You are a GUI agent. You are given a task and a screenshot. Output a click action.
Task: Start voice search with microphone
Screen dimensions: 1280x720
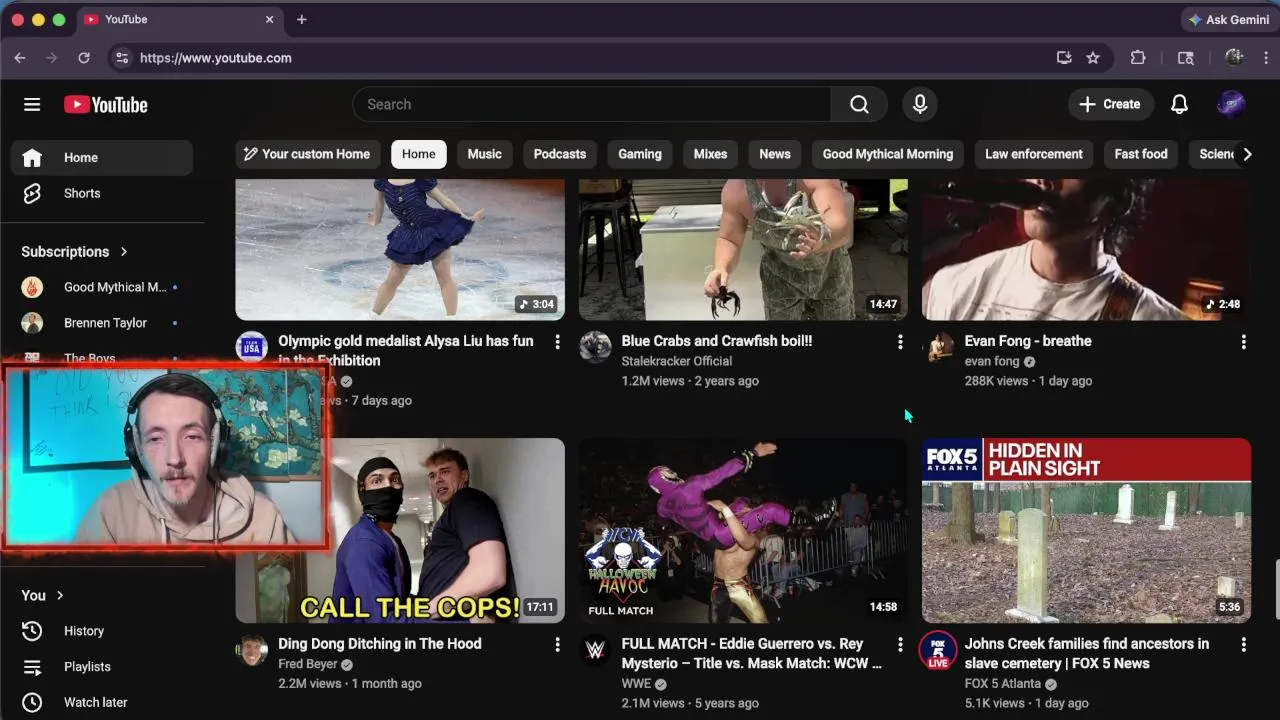(920, 104)
